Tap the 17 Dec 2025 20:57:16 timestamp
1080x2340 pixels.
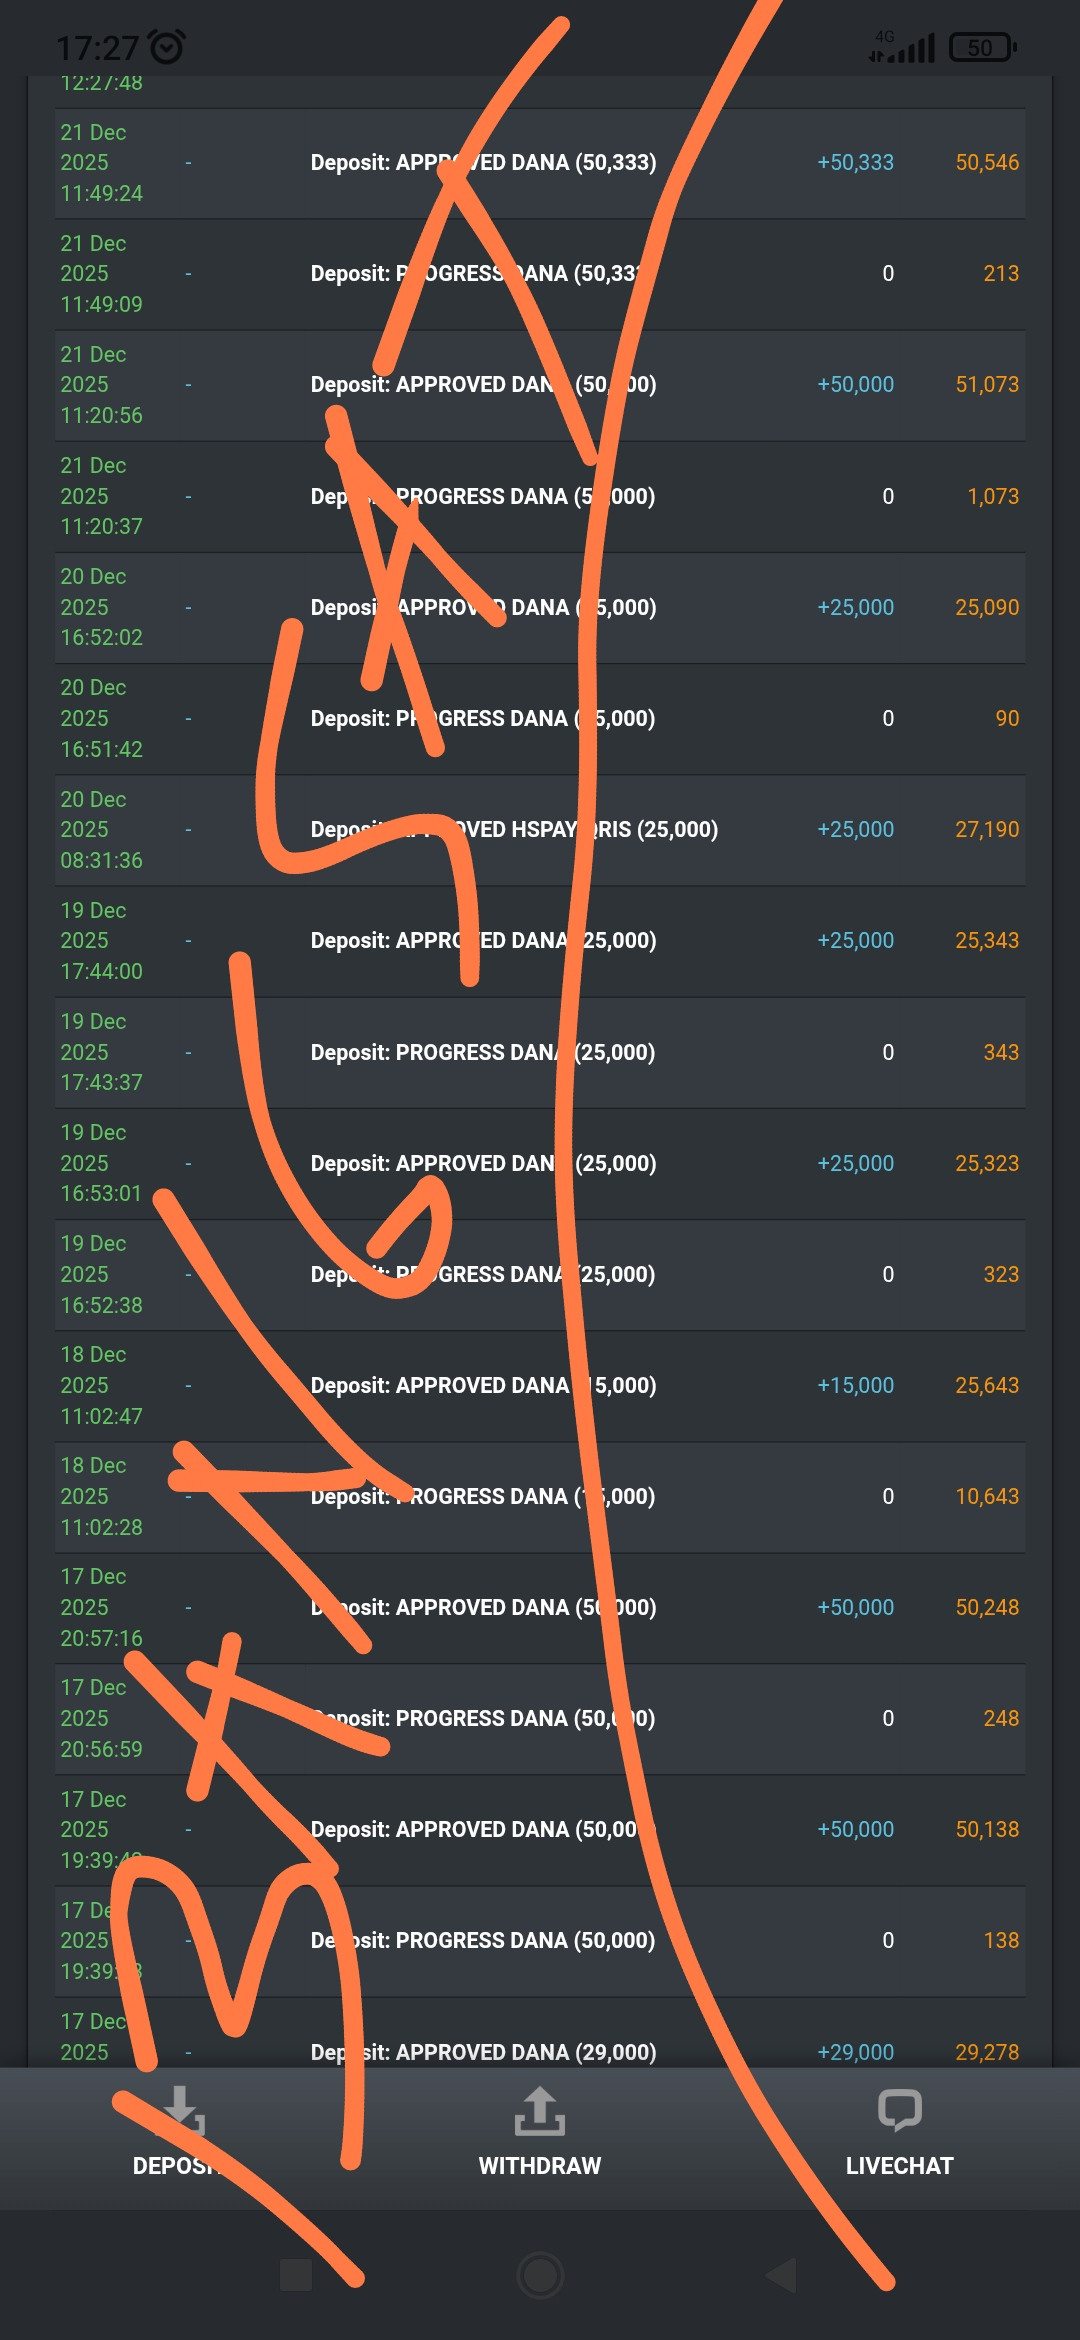coord(100,1607)
